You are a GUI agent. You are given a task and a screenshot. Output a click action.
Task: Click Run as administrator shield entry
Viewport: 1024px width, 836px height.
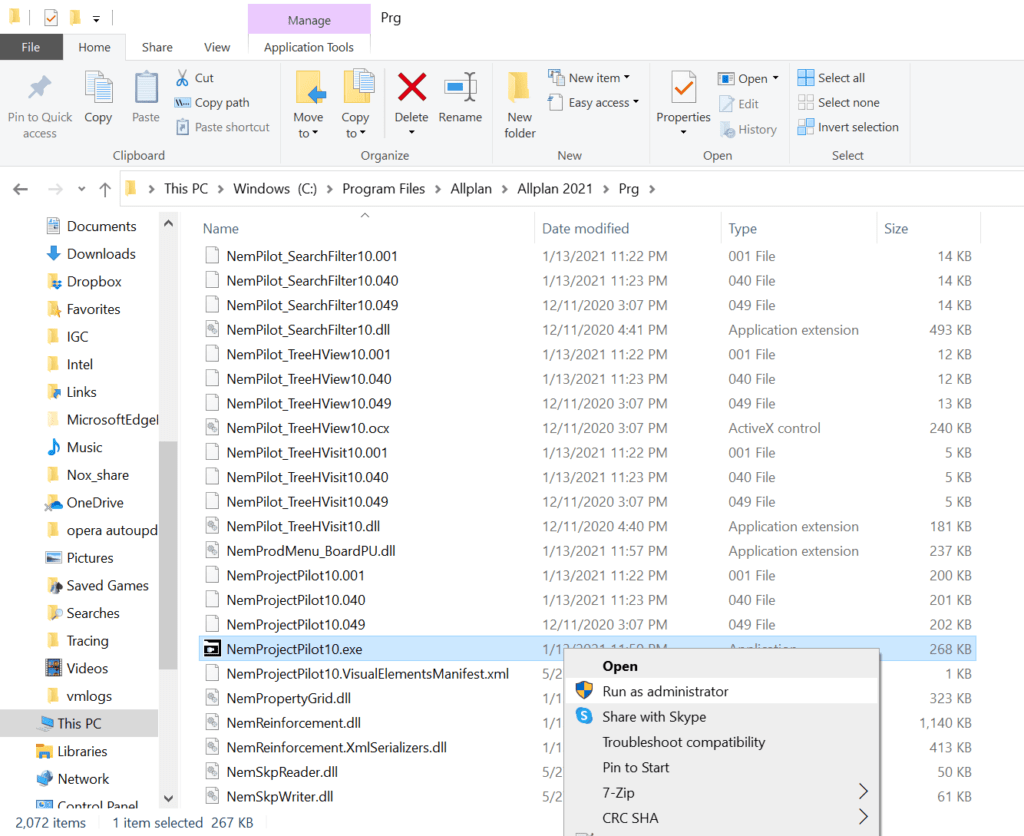tap(722, 691)
